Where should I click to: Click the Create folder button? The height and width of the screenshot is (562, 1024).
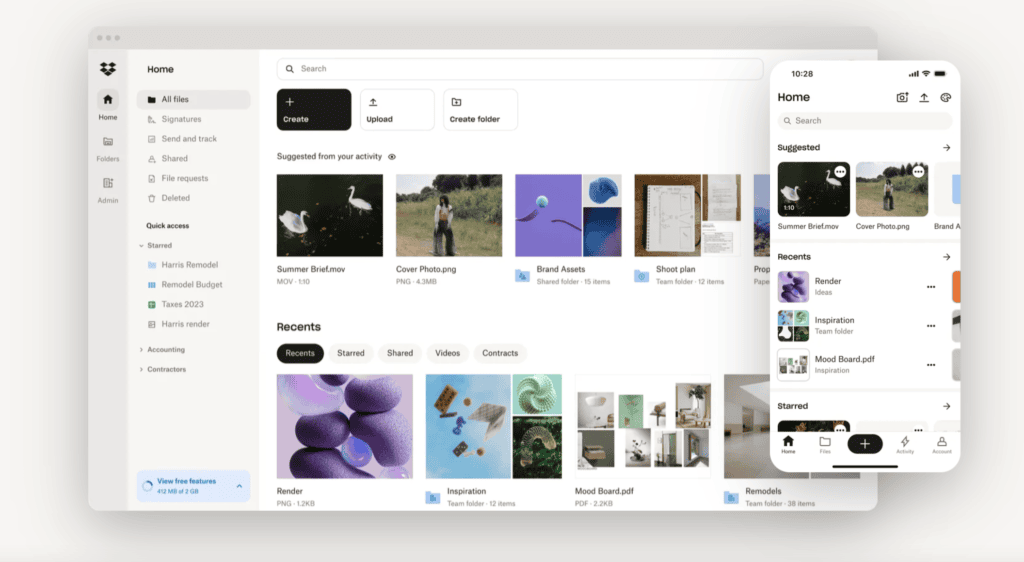pyautogui.click(x=480, y=110)
